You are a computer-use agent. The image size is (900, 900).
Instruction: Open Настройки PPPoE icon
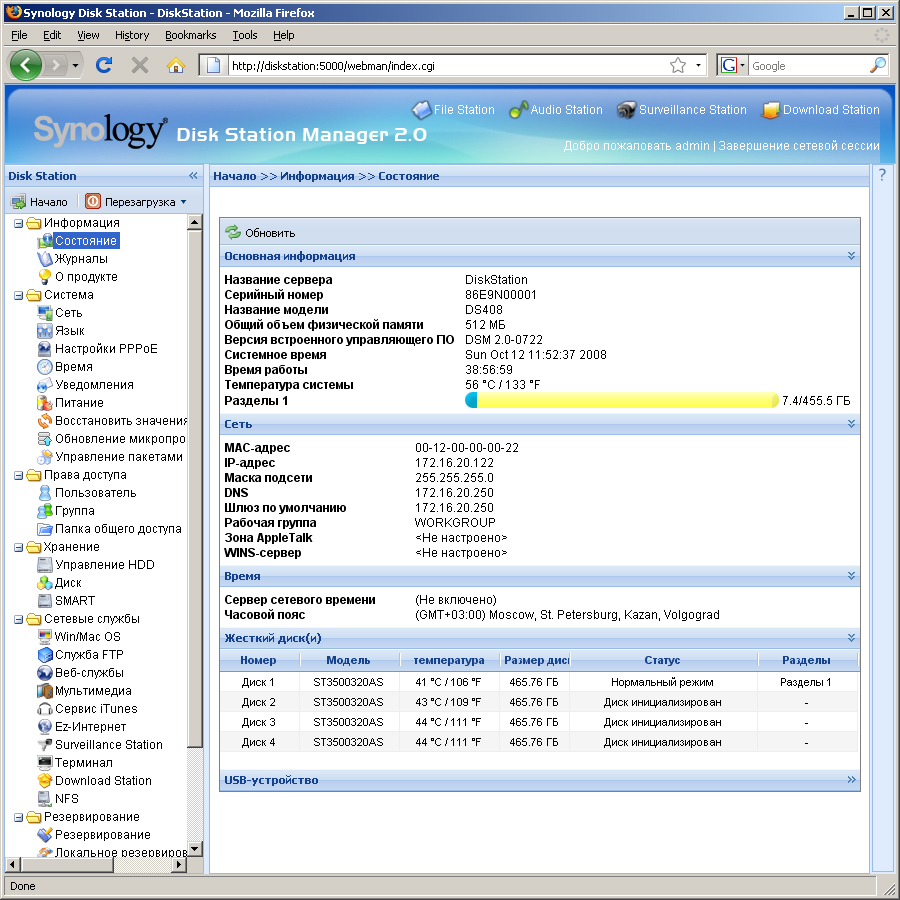coord(45,348)
